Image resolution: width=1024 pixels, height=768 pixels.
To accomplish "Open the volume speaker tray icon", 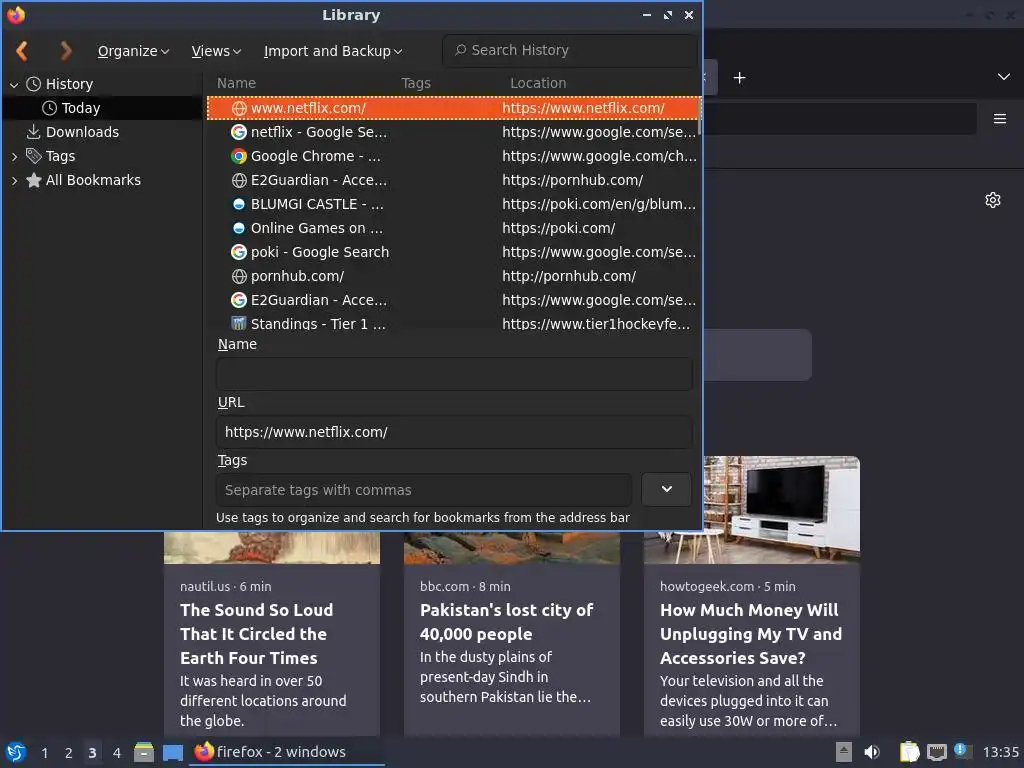I will [872, 752].
